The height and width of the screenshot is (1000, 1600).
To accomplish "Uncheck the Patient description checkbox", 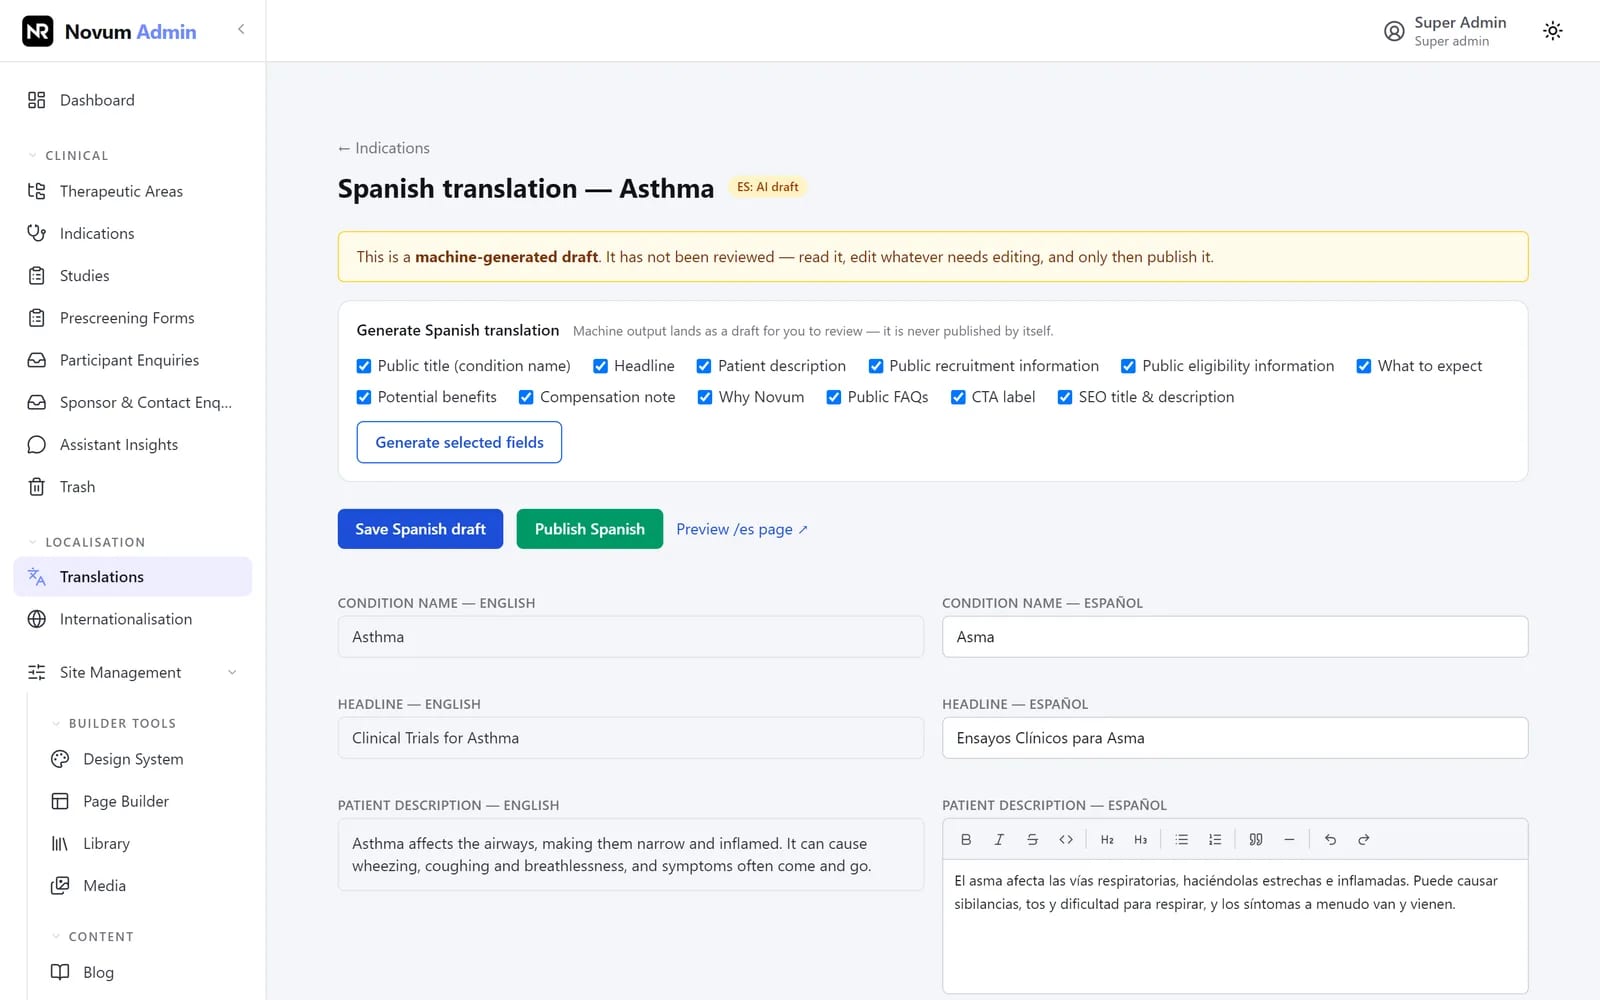I will tap(704, 366).
